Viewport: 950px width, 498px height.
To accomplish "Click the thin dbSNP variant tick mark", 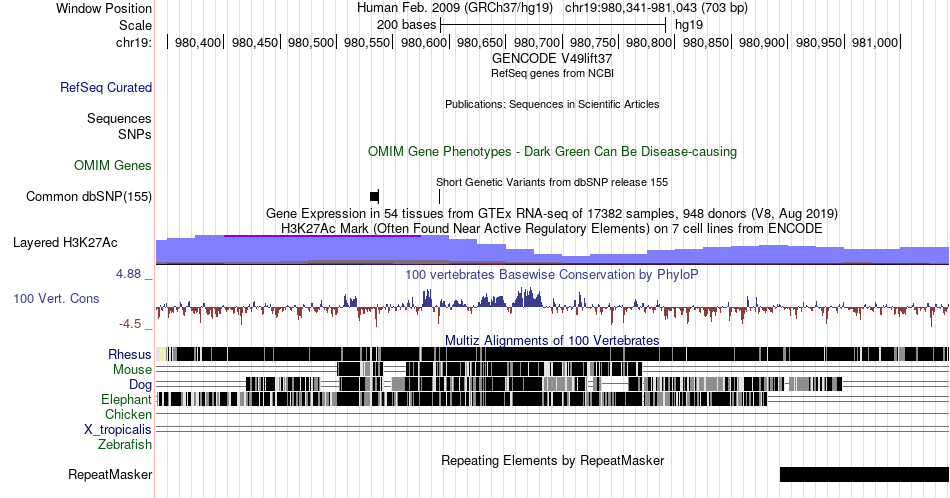I will point(439,196).
